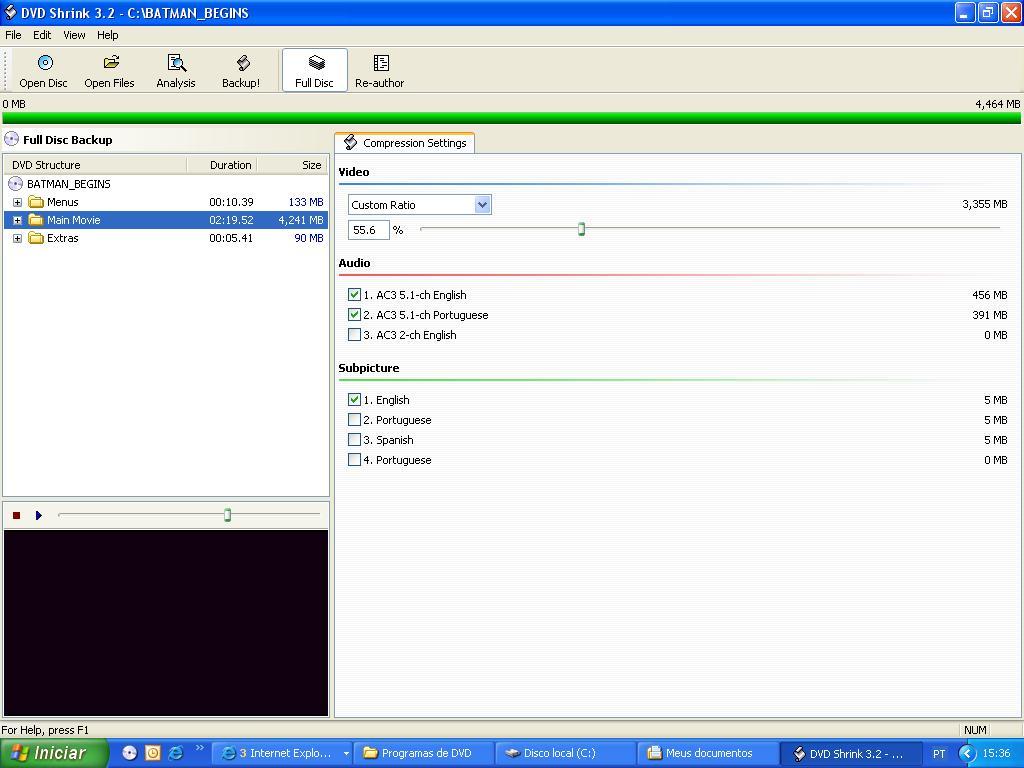Uncheck subpicture 1. English
The height and width of the screenshot is (768, 1024).
pos(354,400)
